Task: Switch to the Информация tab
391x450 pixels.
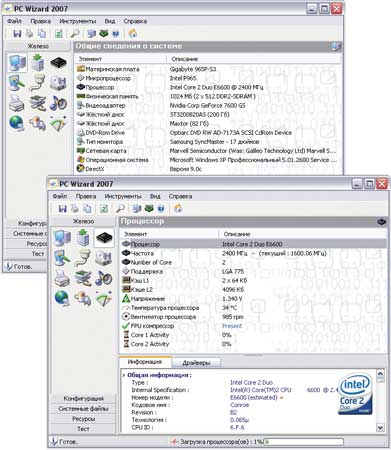Action: (145, 362)
